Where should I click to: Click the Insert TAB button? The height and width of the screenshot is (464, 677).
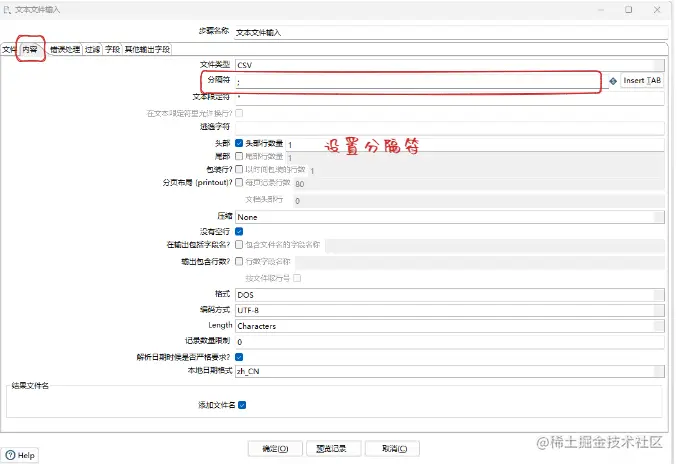[642, 81]
